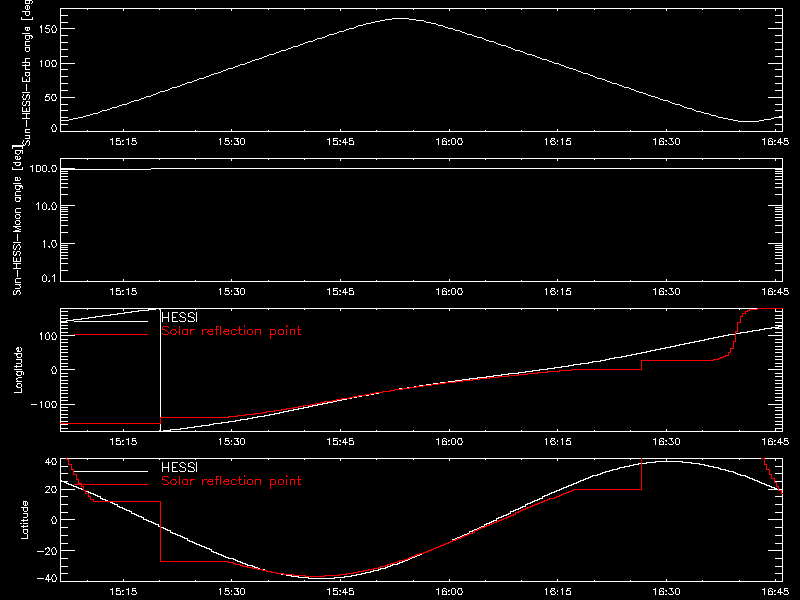Click the 100 tick label on Earth angle axis

point(47,64)
